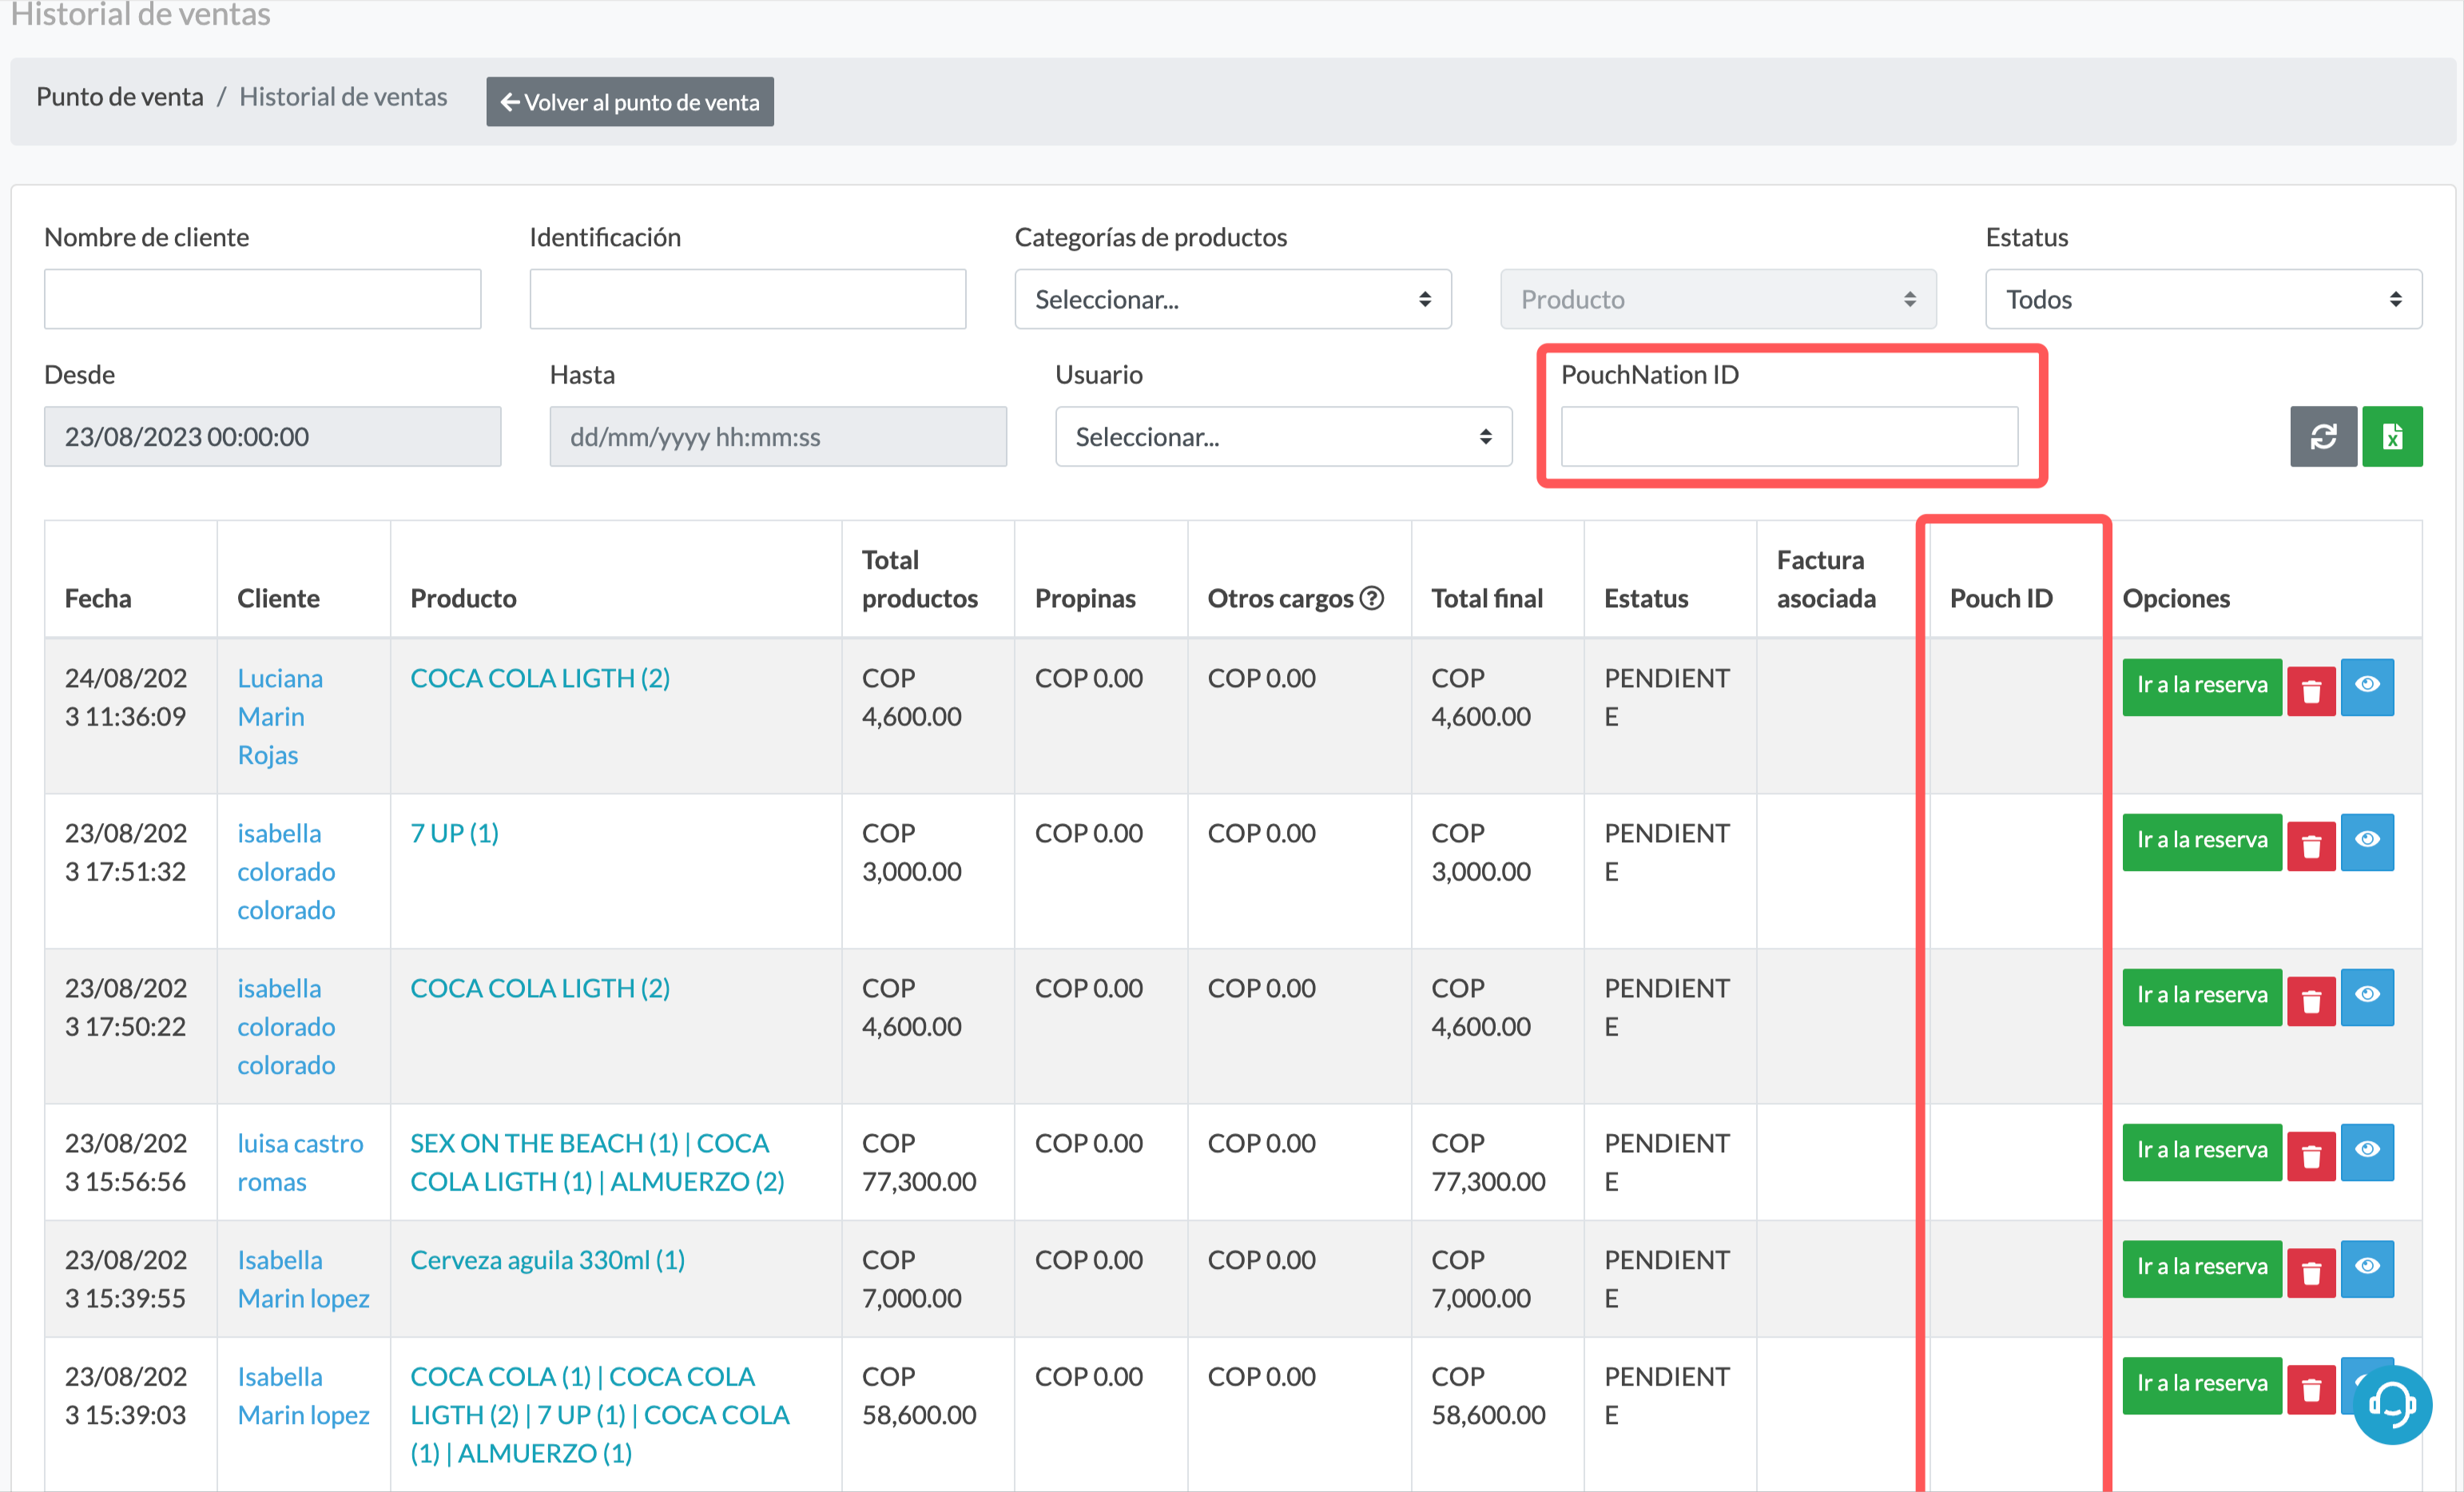Open product link 7 UP (1)

(x=454, y=833)
